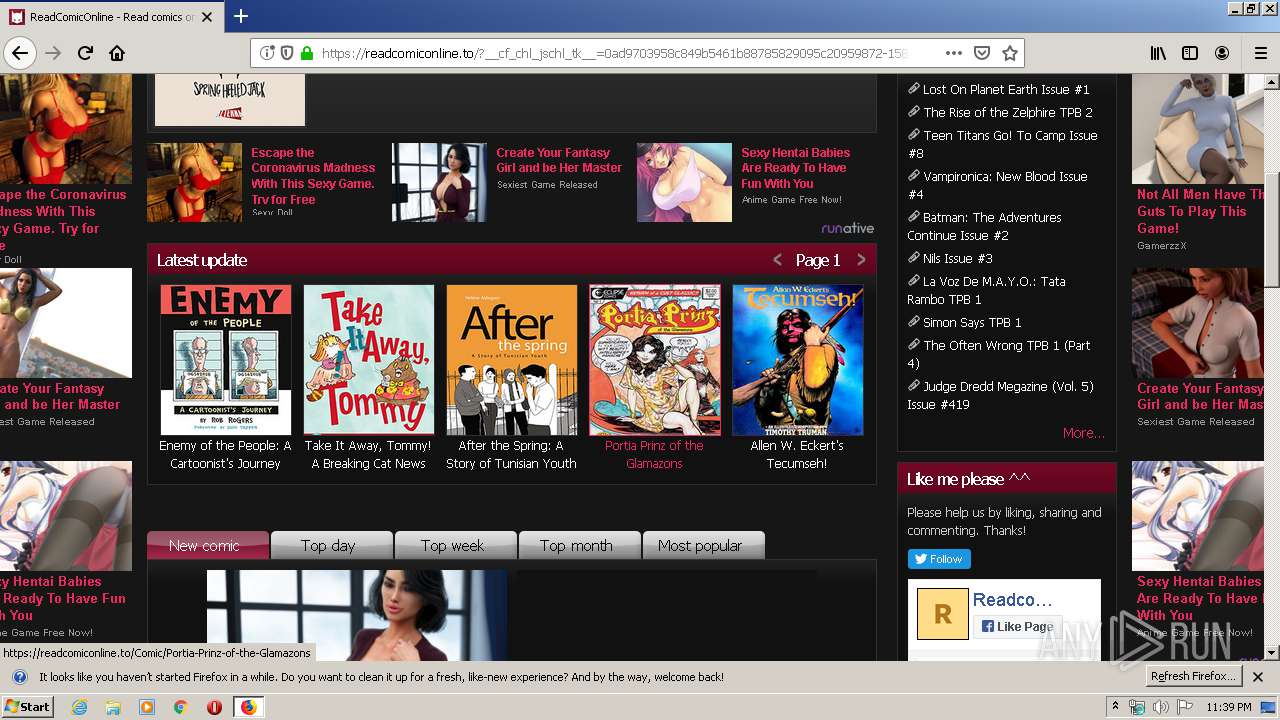1280x720 pixels.
Task: Open Nils Issue #3 link
Action: 957,258
